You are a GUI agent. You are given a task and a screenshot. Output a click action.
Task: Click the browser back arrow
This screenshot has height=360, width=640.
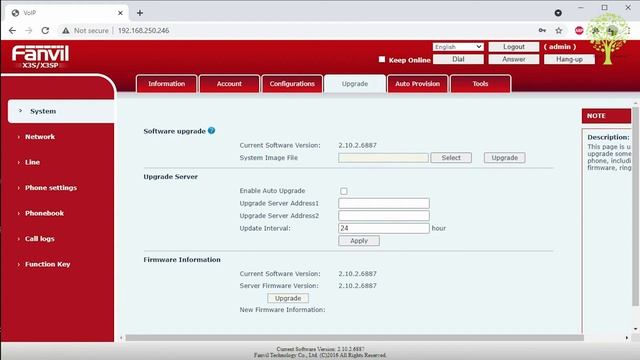pyautogui.click(x=12, y=31)
